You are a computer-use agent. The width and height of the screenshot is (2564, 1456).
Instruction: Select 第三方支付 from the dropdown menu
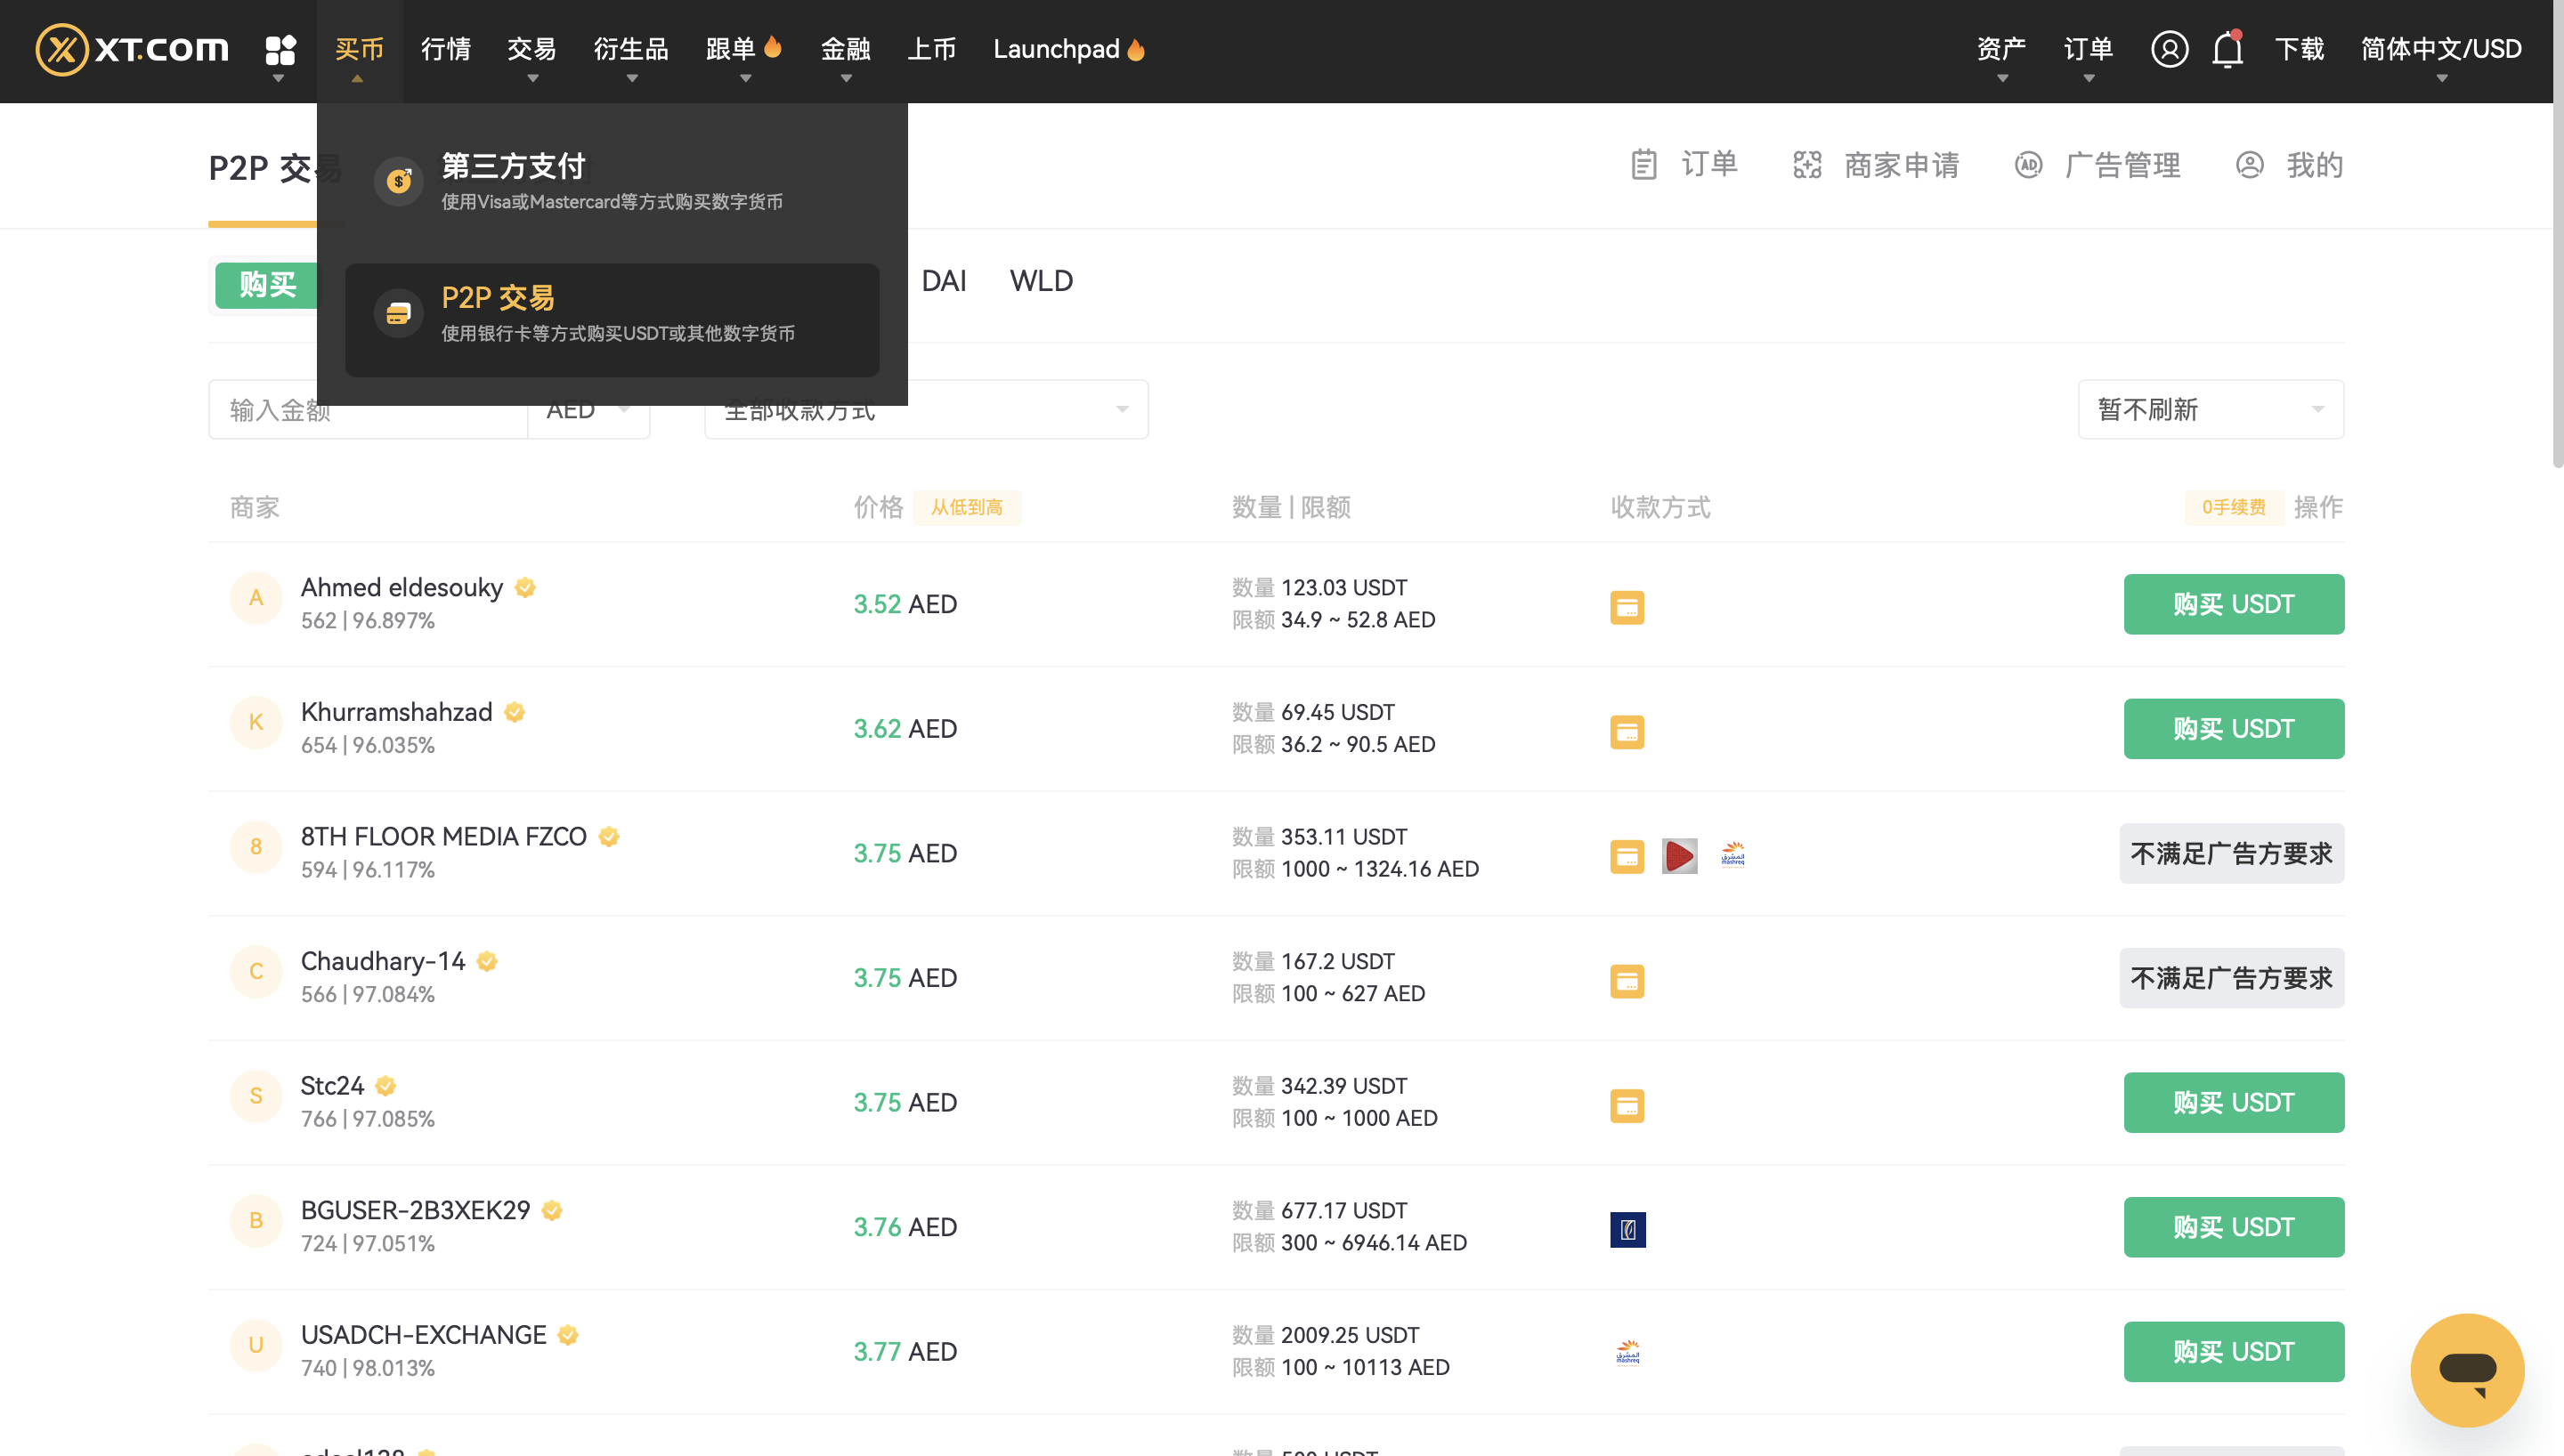pos(612,181)
